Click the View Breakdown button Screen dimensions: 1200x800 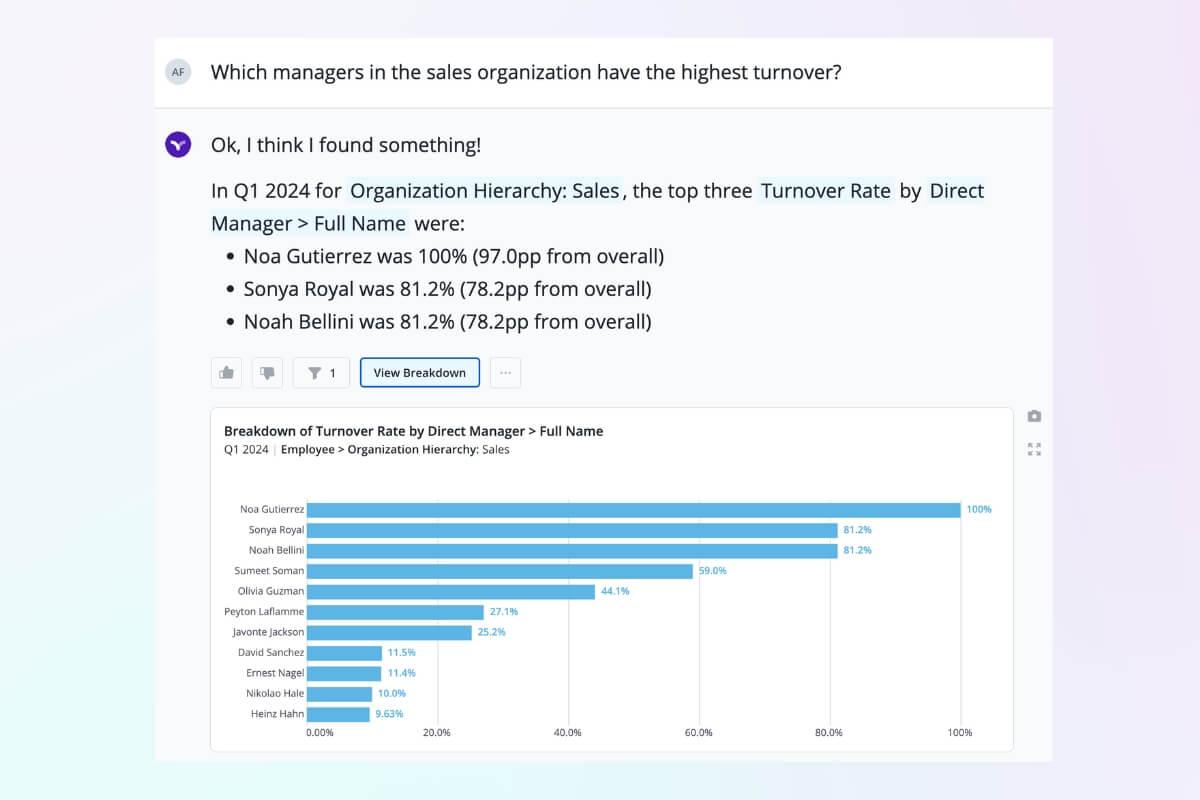pos(420,373)
